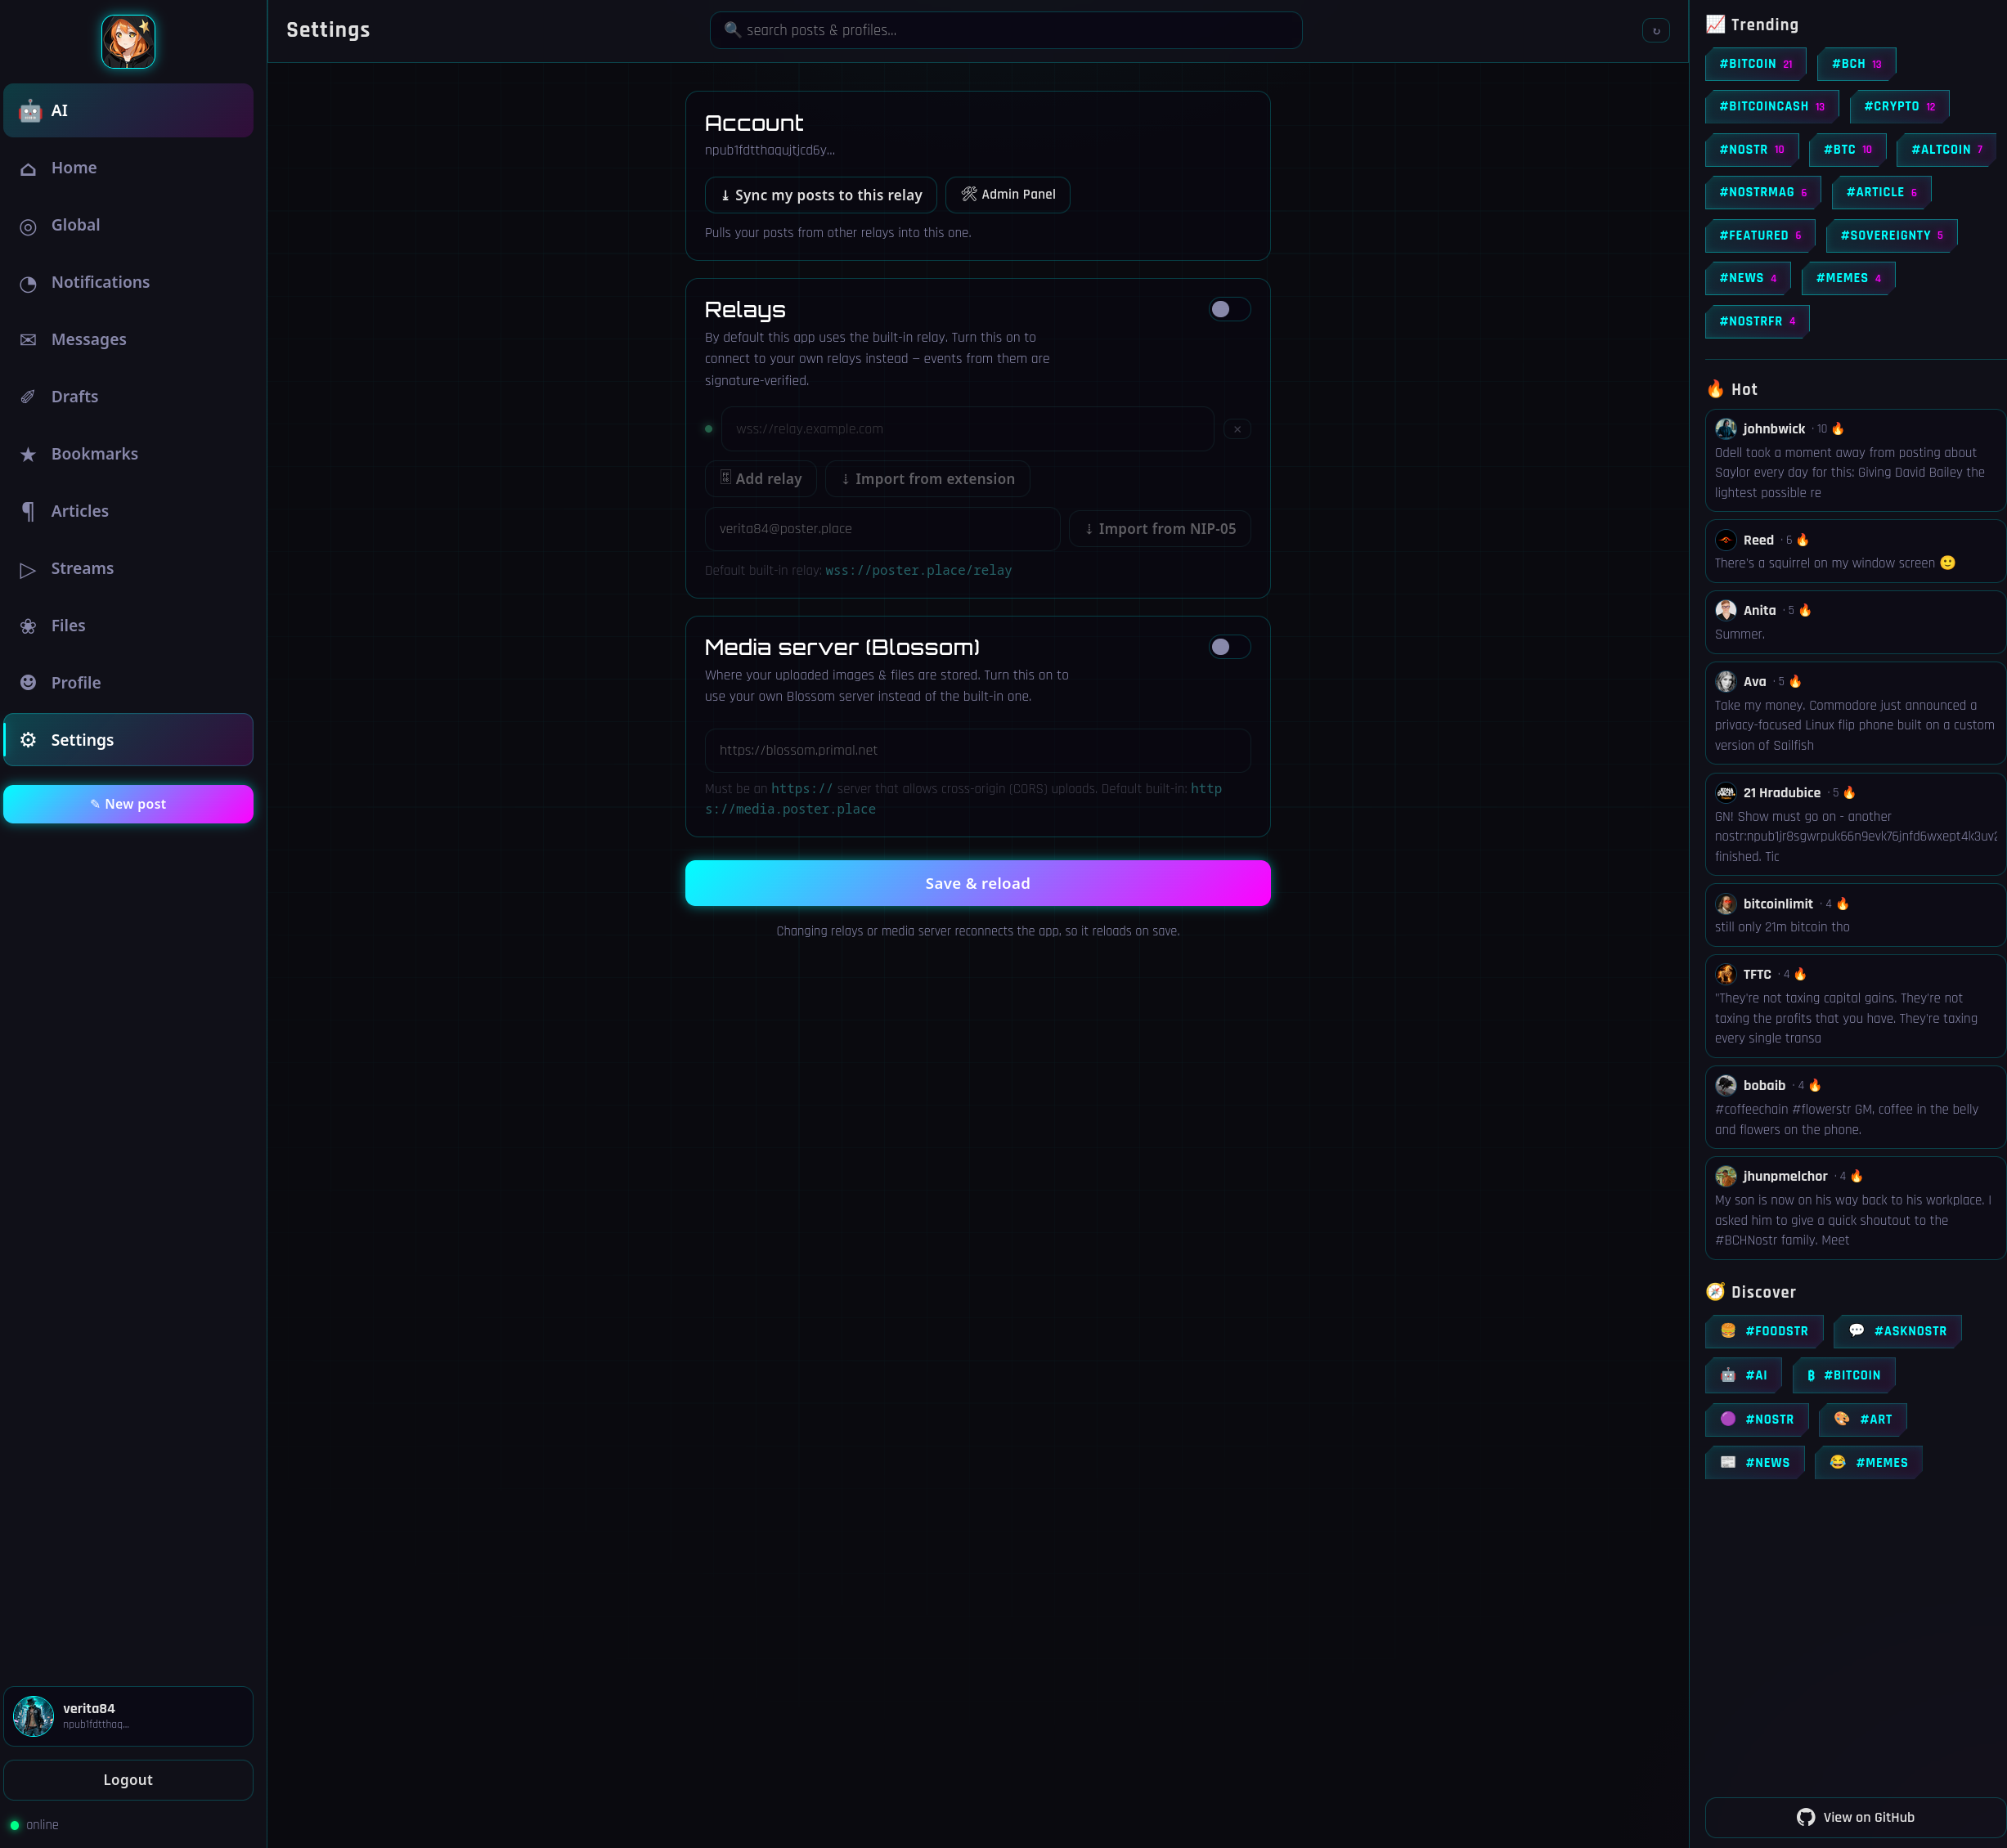The width and height of the screenshot is (2007, 1848).
Task: Open Discover #NOSTR tag
Action: pyautogui.click(x=1756, y=1419)
